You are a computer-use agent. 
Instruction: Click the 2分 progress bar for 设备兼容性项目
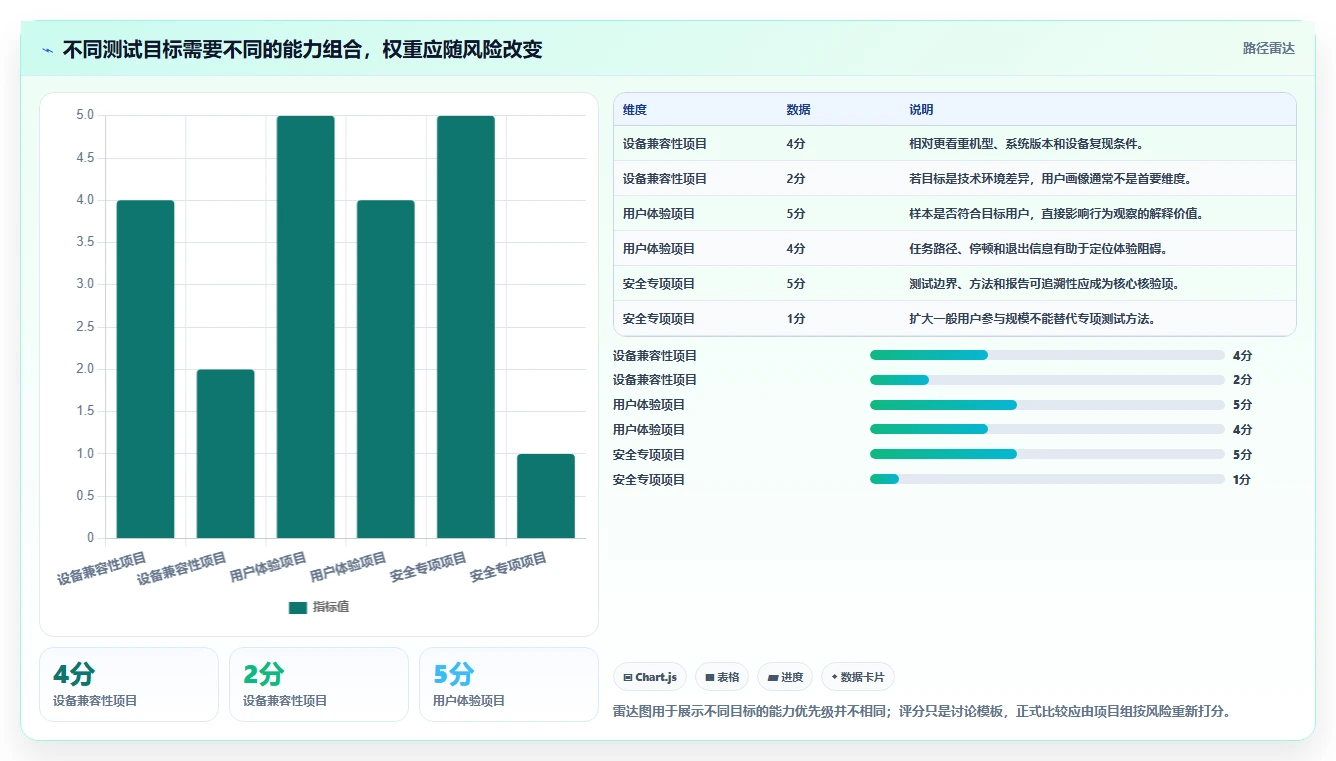[1047, 380]
